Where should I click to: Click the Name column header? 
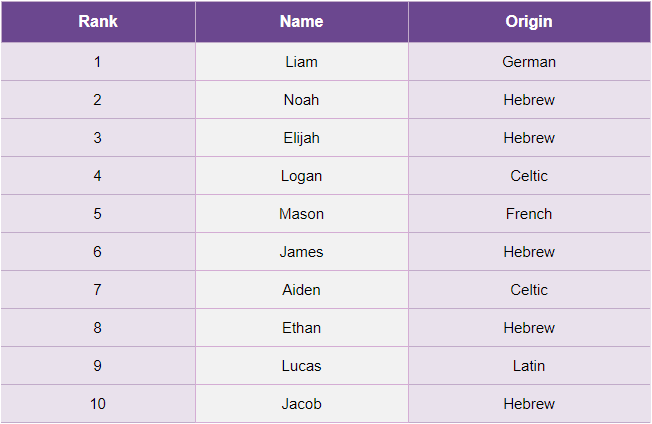click(x=301, y=22)
